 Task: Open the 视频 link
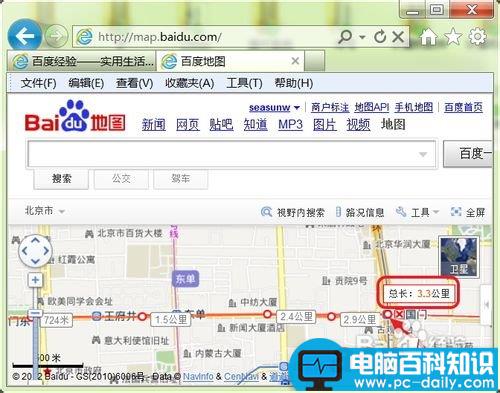coord(358,125)
